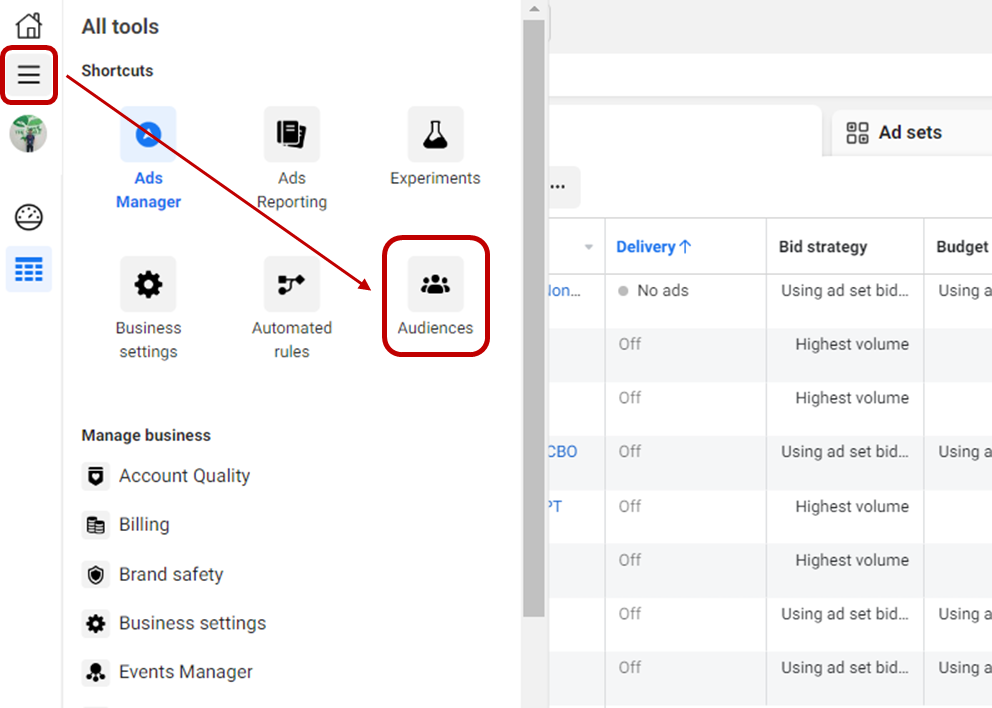This screenshot has width=992, height=708.
Task: Open the Automated rules shortcut
Action: click(292, 308)
